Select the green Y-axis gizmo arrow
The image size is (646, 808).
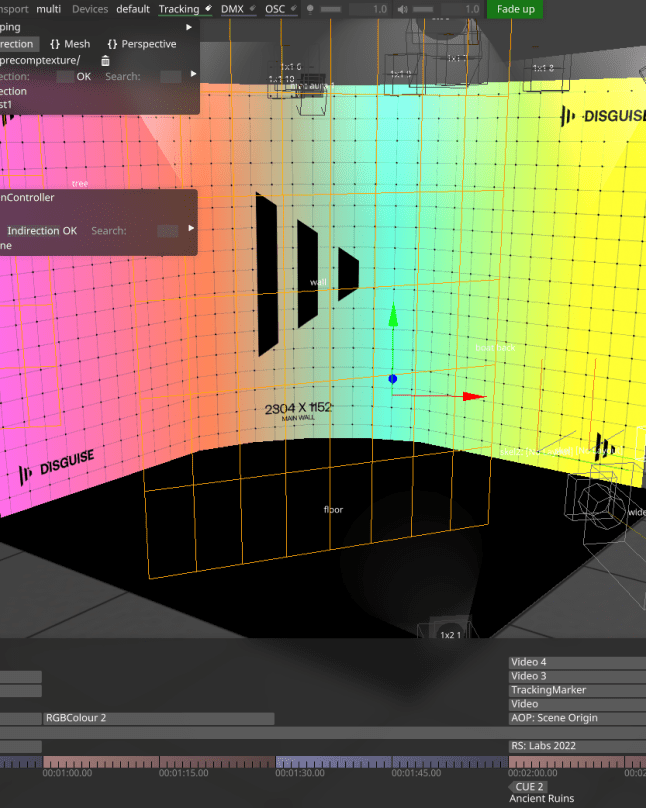(x=393, y=315)
